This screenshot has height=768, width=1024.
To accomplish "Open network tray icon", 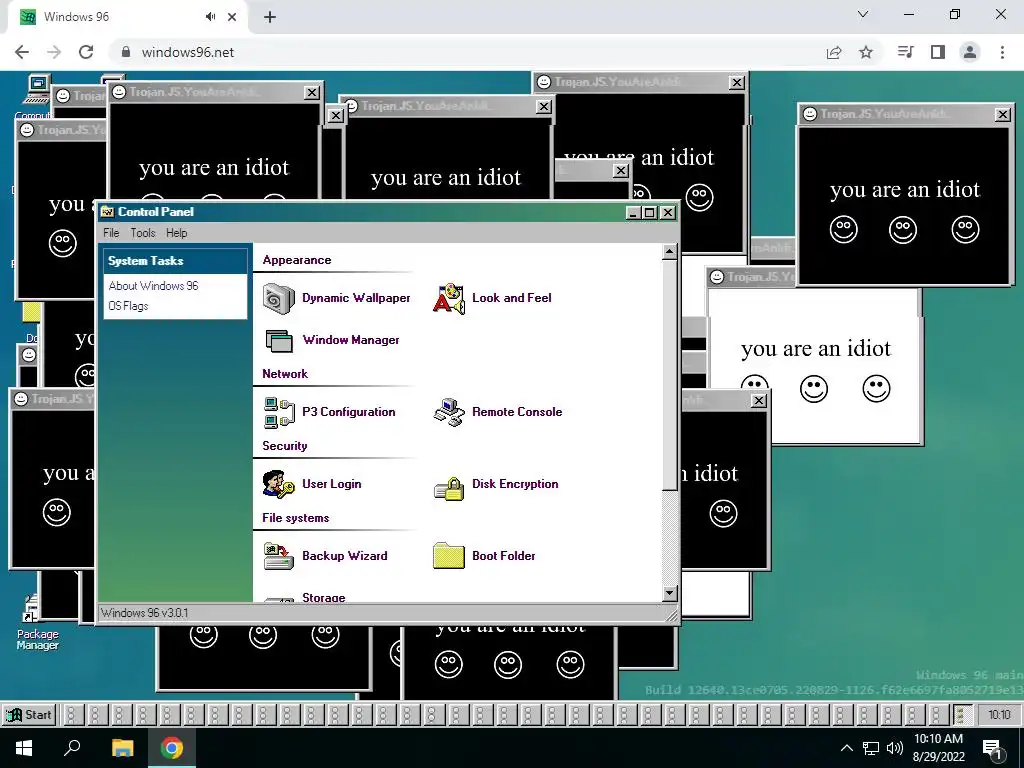I will point(871,748).
